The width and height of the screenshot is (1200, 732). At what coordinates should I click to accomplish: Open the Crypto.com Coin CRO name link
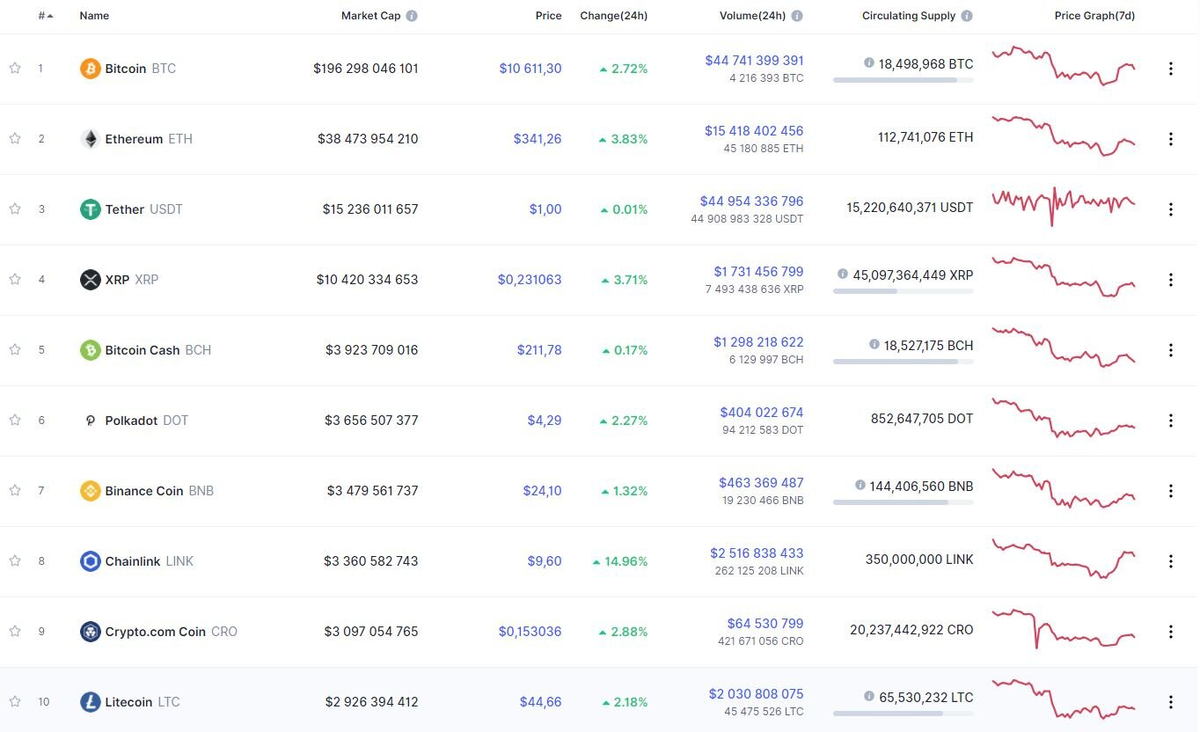click(x=171, y=631)
